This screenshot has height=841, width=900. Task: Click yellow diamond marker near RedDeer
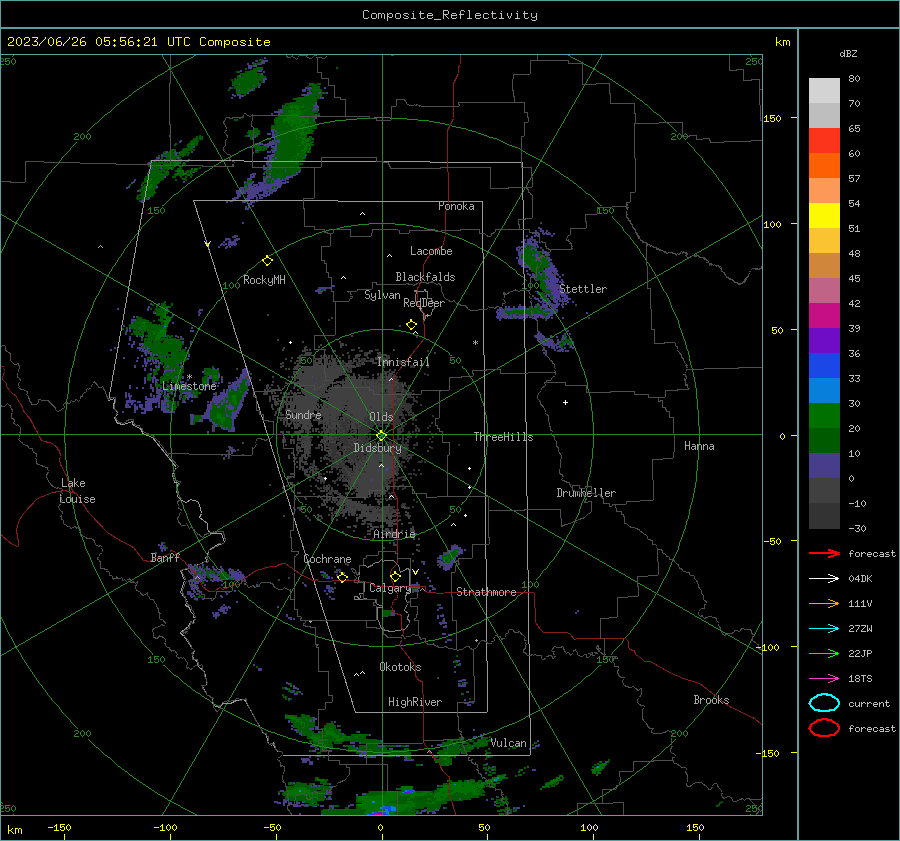point(411,324)
